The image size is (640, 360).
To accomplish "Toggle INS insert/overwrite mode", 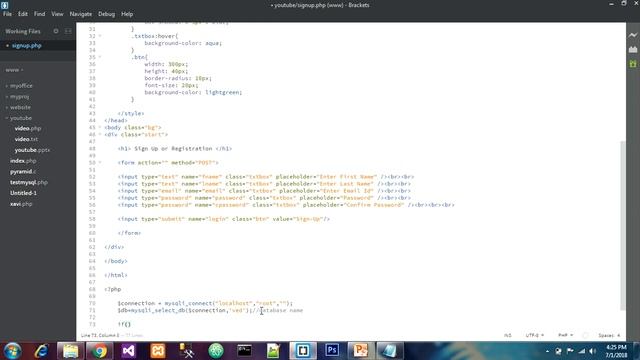I will pos(507,335).
